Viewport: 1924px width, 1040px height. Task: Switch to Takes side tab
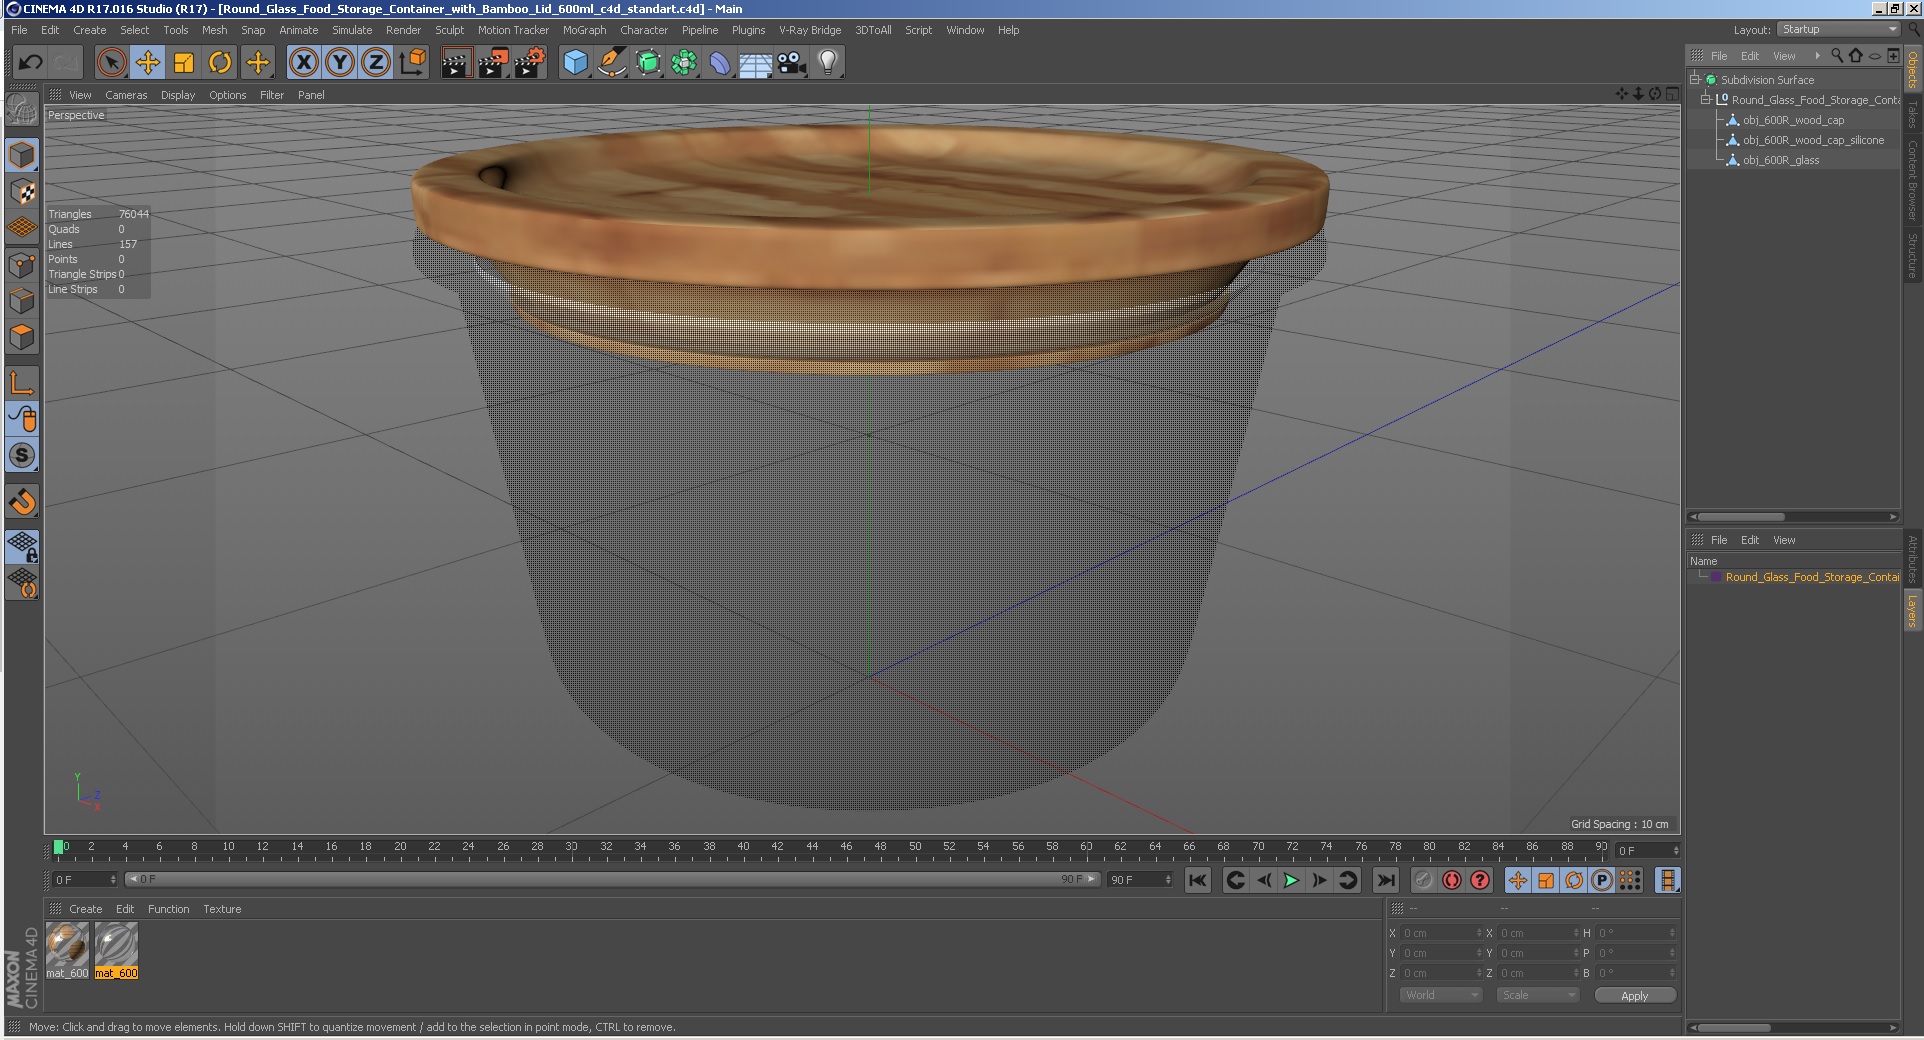(1912, 113)
